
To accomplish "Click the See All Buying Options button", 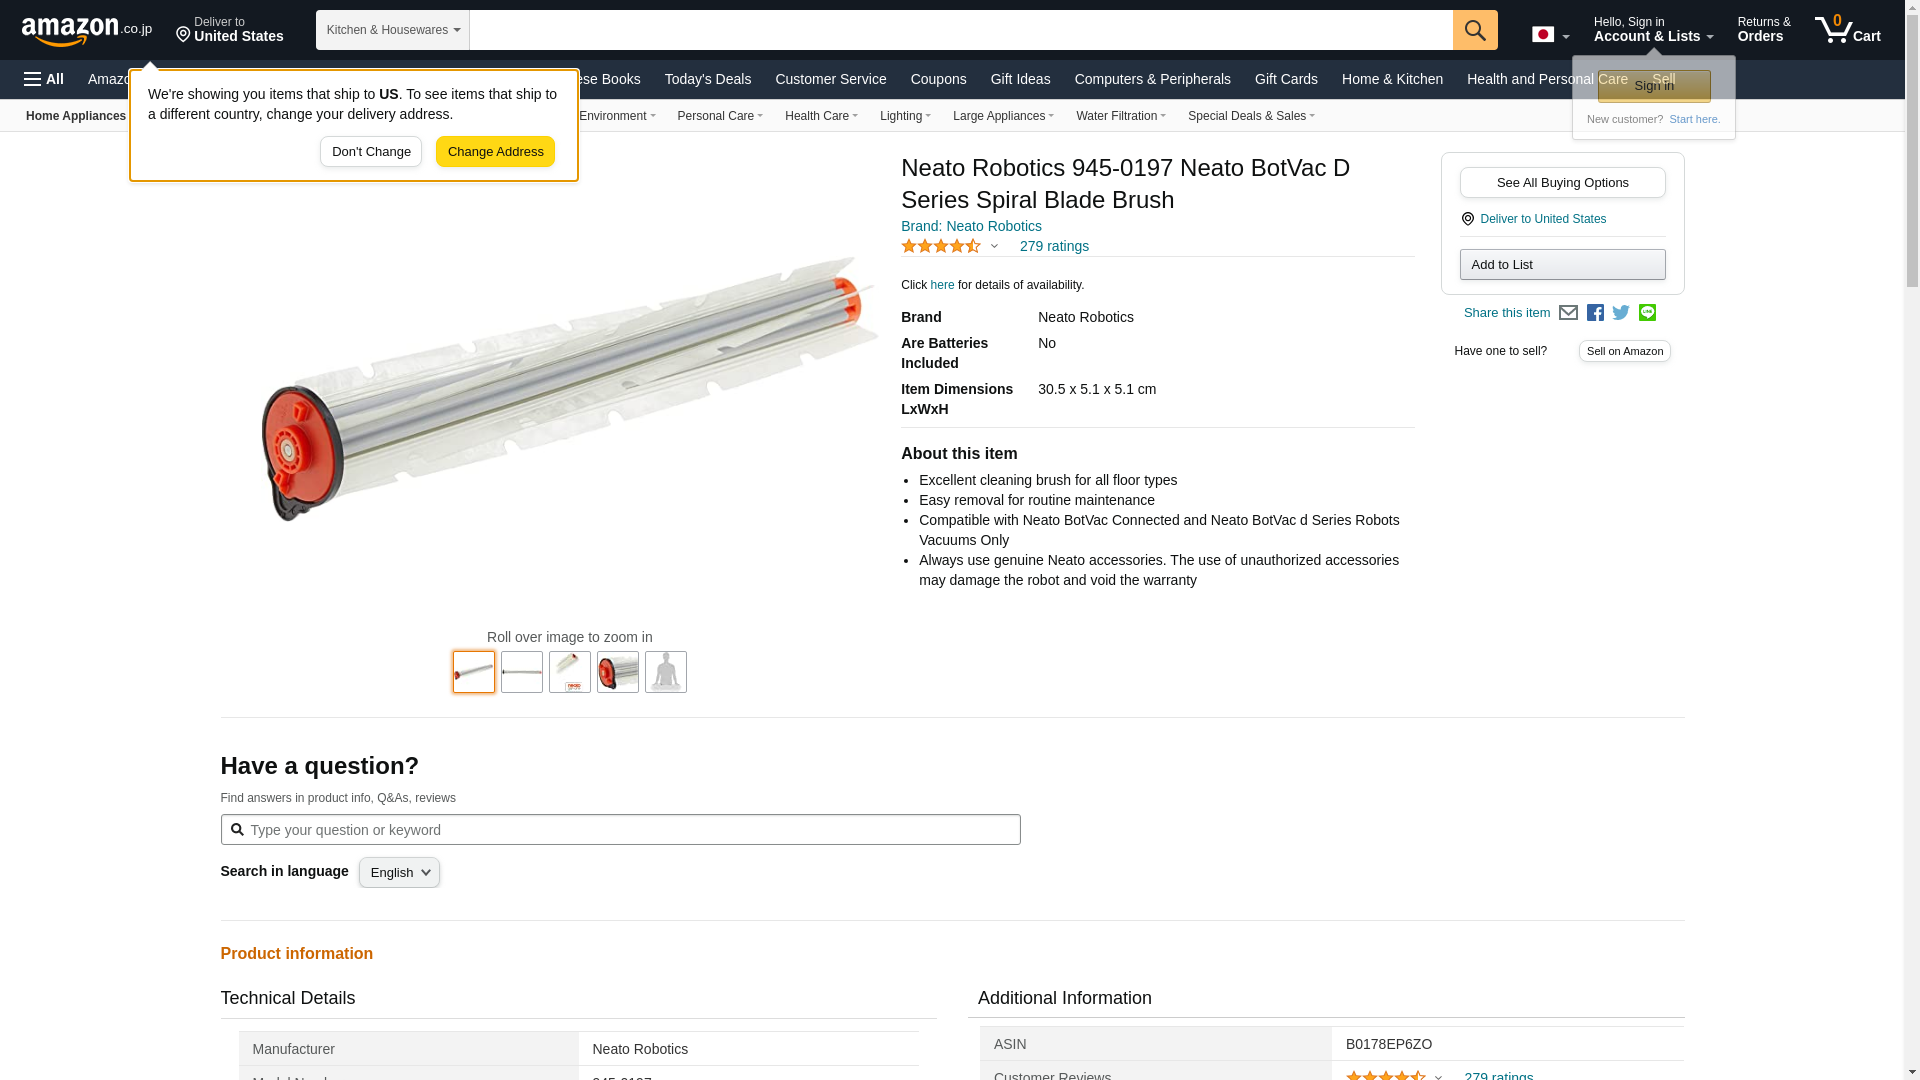I will pos(1562,183).
